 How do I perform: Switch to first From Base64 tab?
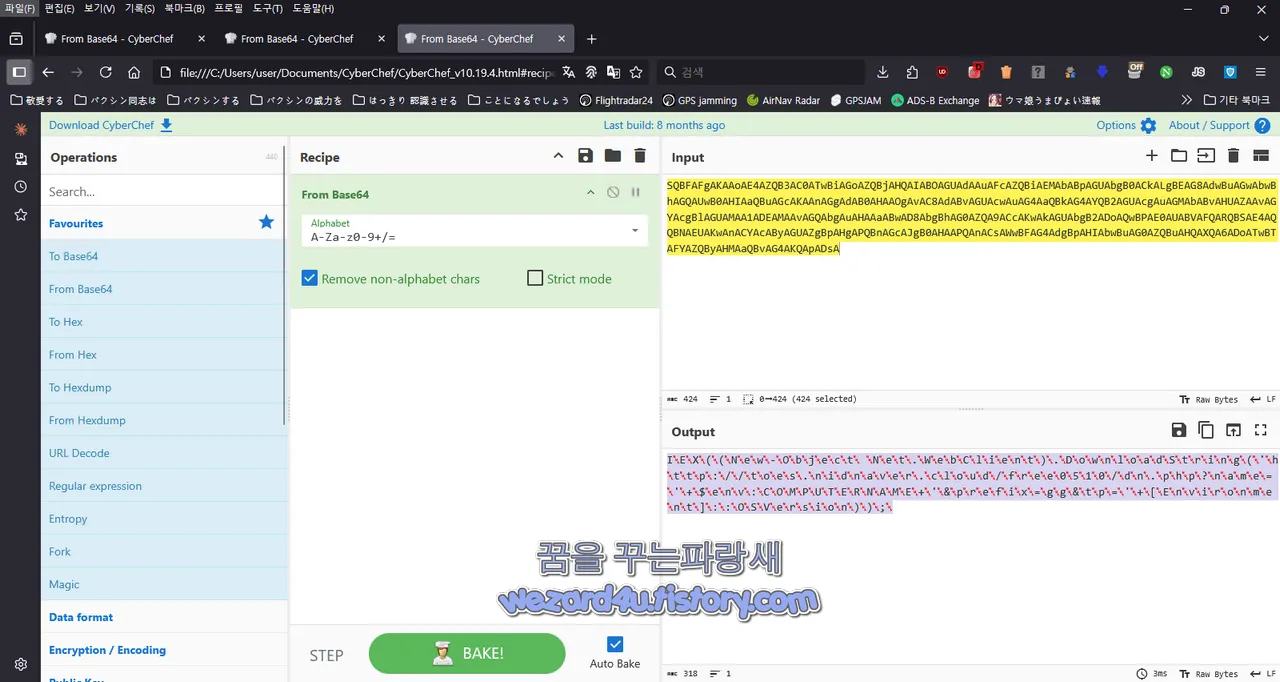click(x=124, y=39)
